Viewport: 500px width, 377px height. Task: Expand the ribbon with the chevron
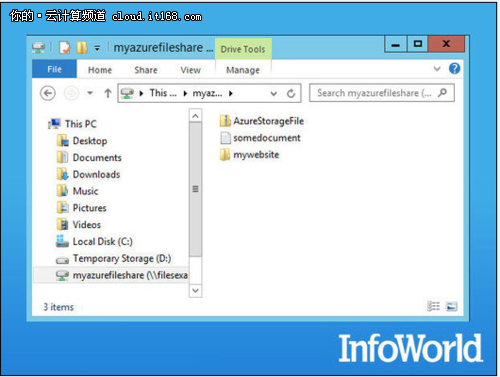point(437,69)
